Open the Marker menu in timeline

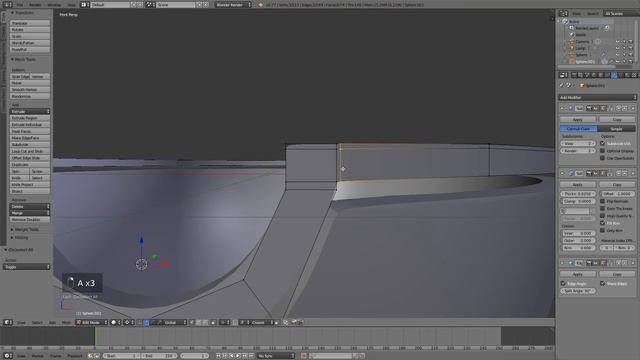coord(38,356)
